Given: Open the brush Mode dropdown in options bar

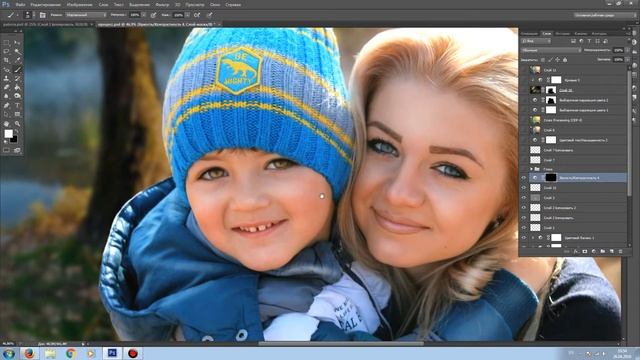Looking at the screenshot, I should point(86,15).
